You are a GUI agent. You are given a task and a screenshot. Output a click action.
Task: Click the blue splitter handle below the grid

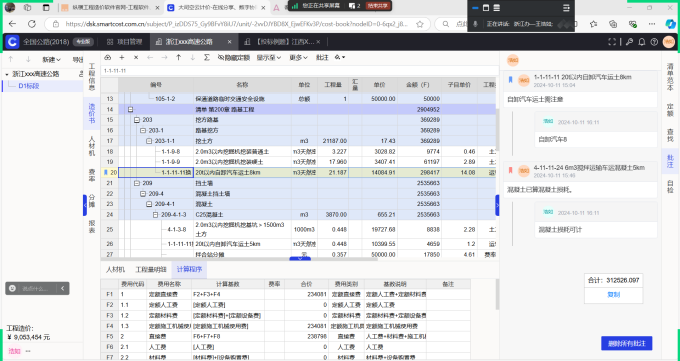coord(300,259)
